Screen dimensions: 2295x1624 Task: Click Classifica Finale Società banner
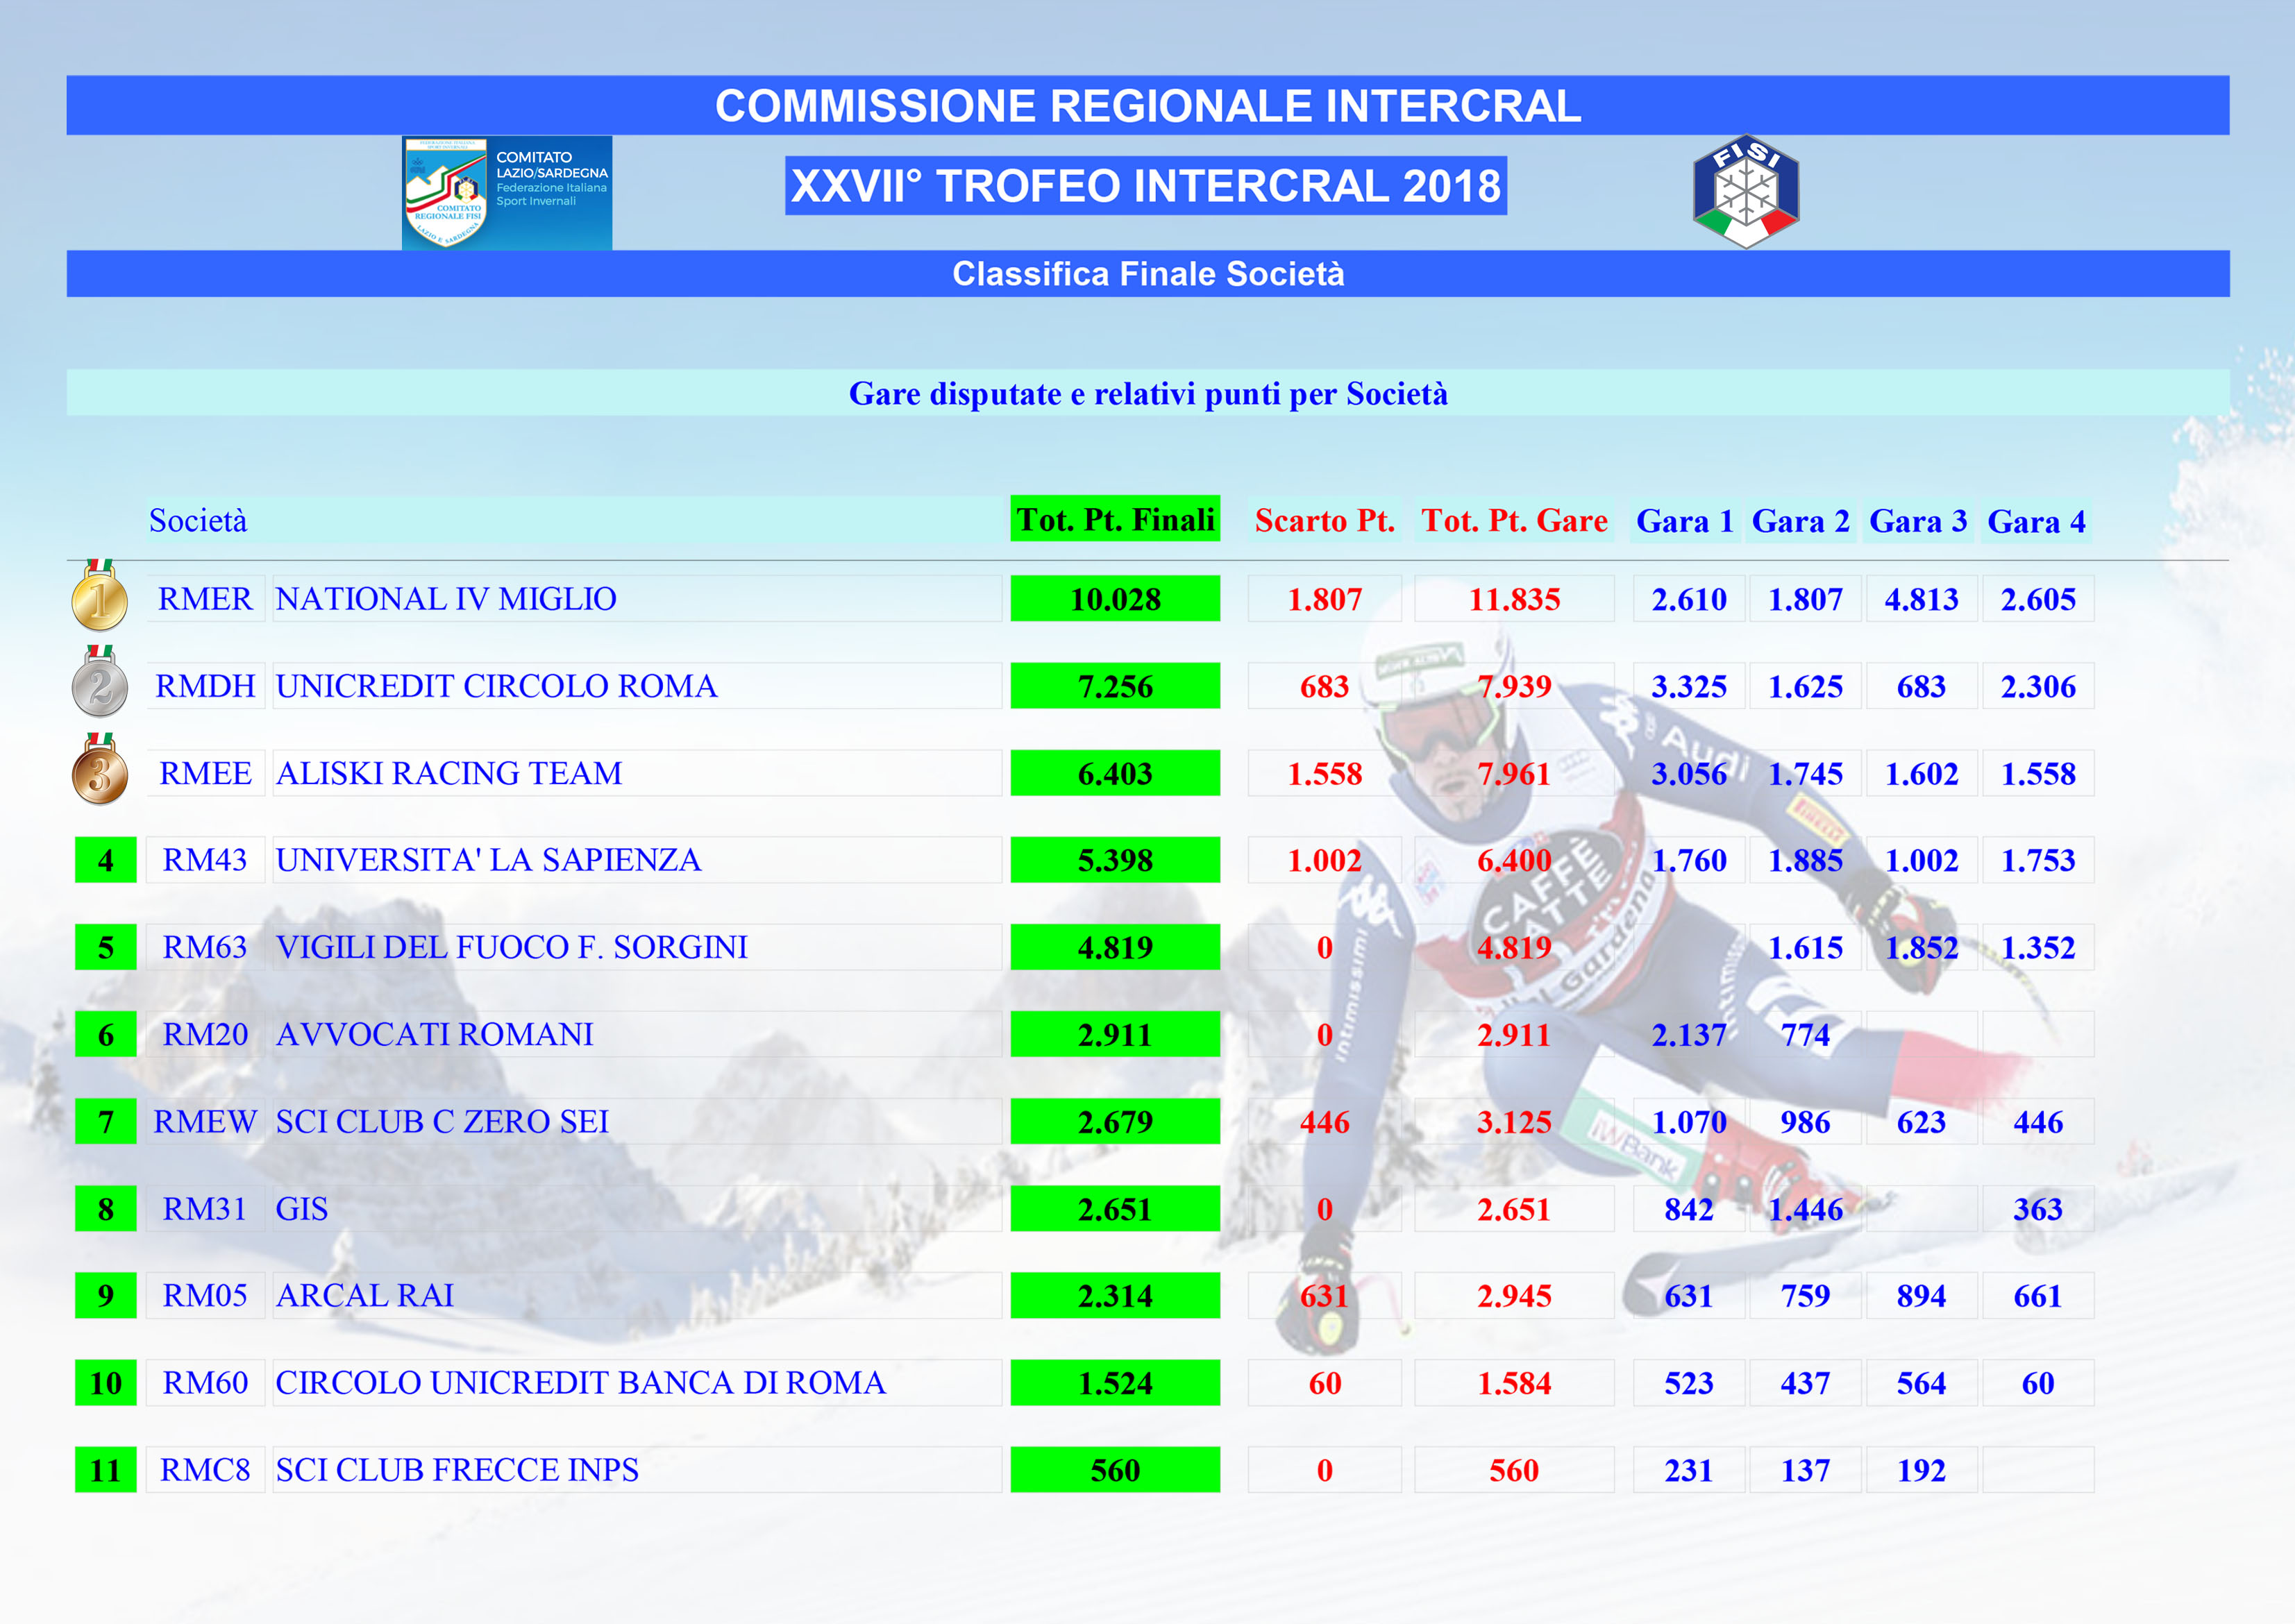[x=1147, y=274]
